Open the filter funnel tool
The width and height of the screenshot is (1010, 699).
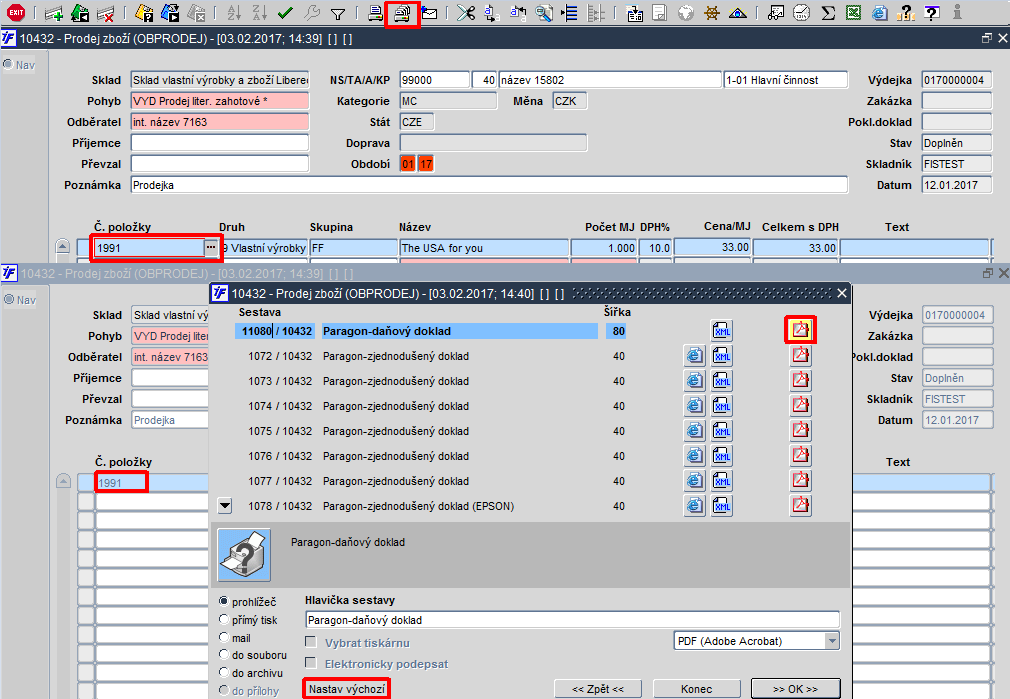(x=338, y=13)
